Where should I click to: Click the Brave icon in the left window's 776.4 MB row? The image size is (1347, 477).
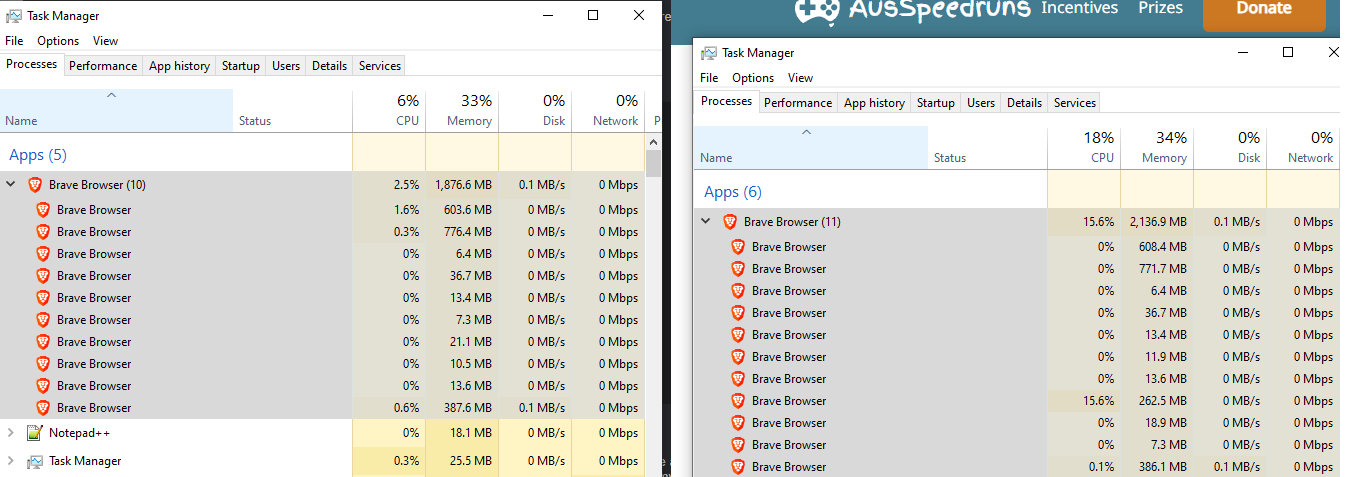43,232
